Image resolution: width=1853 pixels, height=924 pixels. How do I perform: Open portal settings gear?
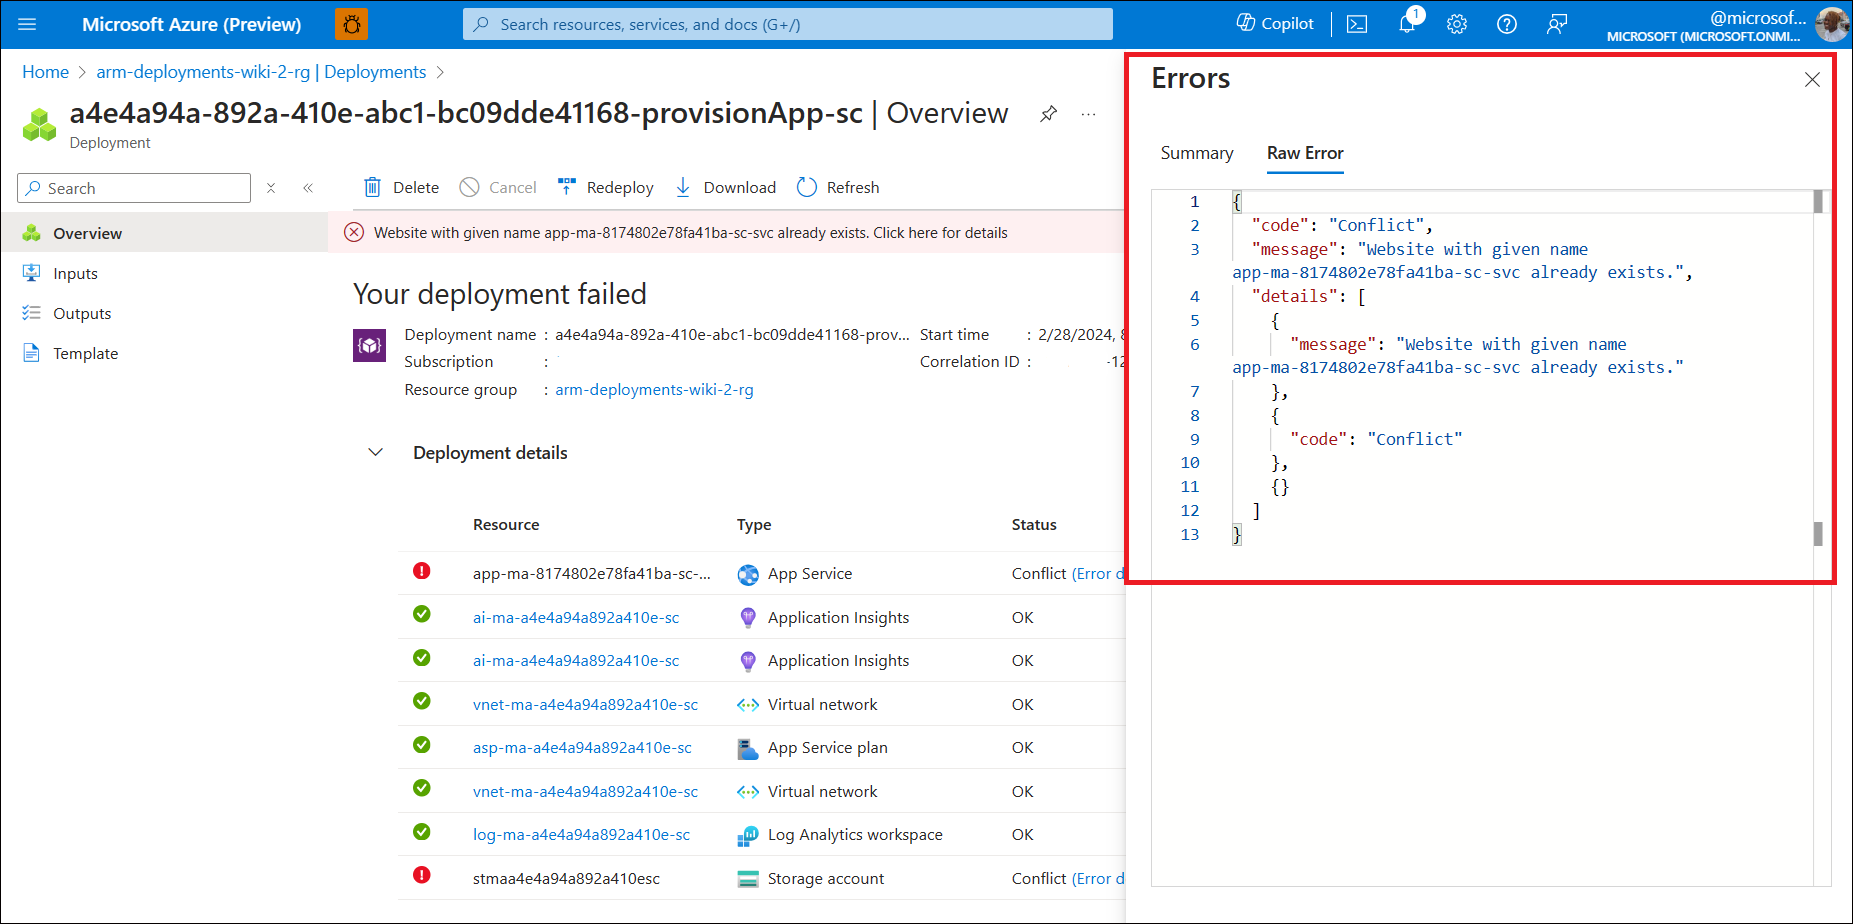tap(1457, 24)
